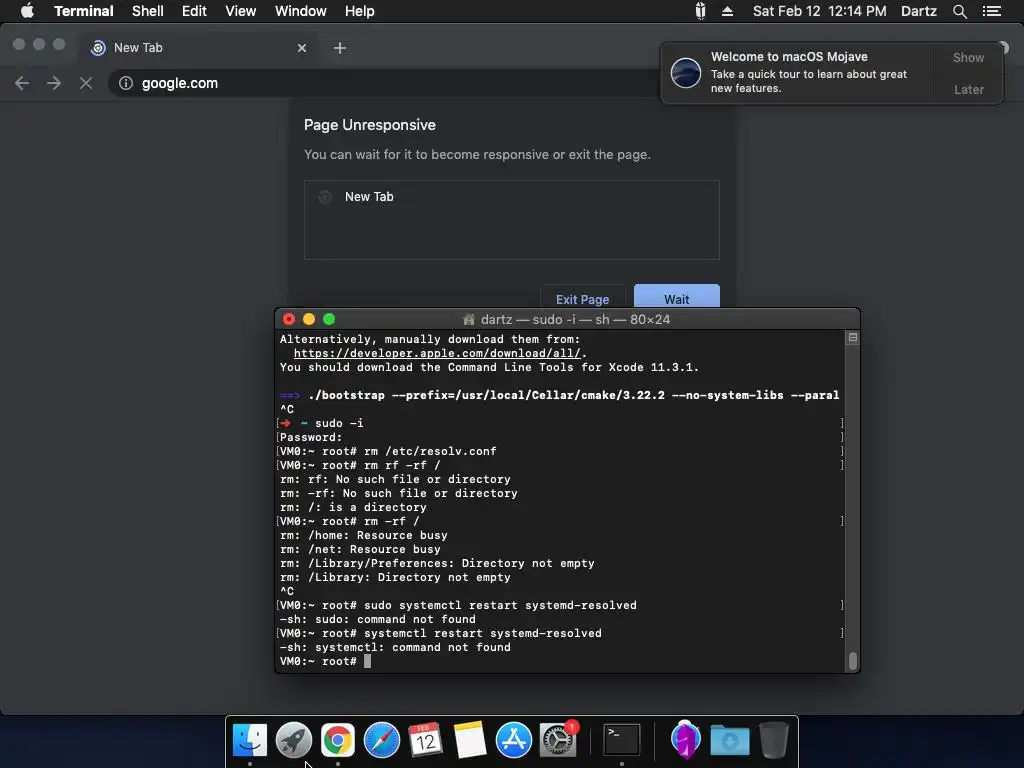This screenshot has height=768, width=1024.
Task: Click Show on the Mojave notification
Action: (x=968, y=57)
